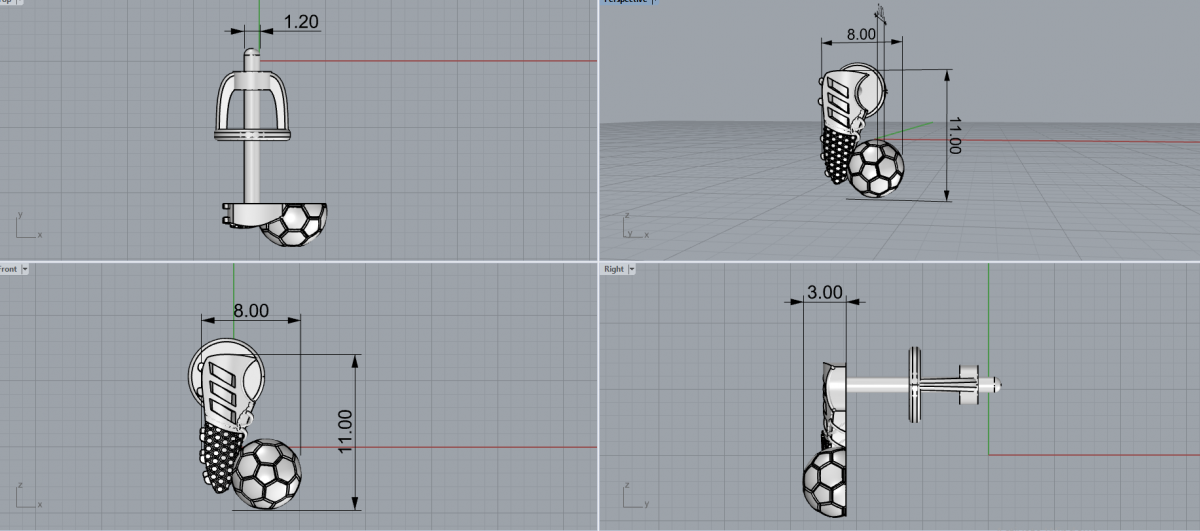The image size is (1200, 531).
Task: Click the world axis icon in Top viewport
Action: [27, 226]
